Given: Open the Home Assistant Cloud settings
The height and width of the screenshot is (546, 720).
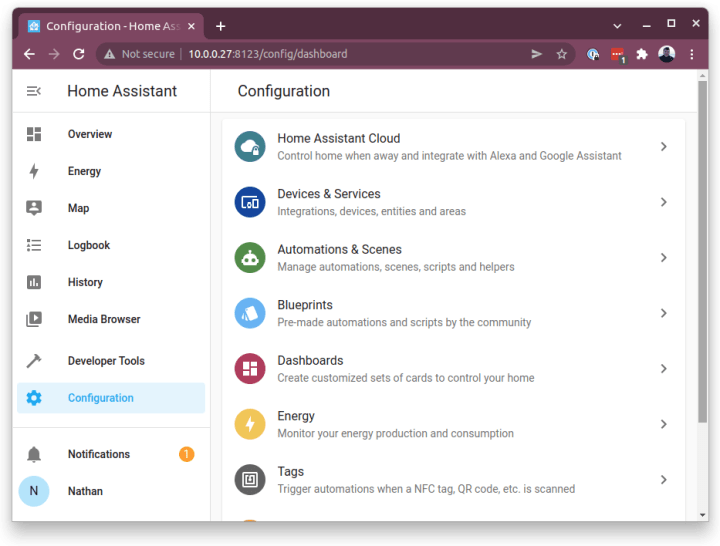Looking at the screenshot, I should (x=453, y=146).
